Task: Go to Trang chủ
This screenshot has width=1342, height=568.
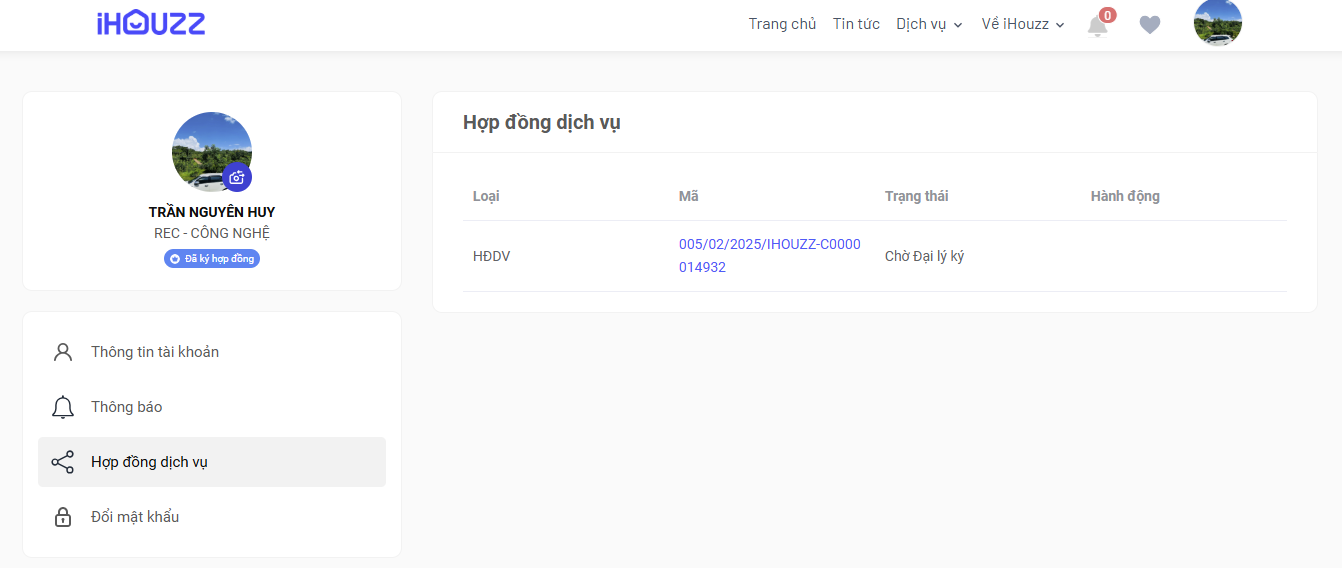Action: click(x=782, y=24)
